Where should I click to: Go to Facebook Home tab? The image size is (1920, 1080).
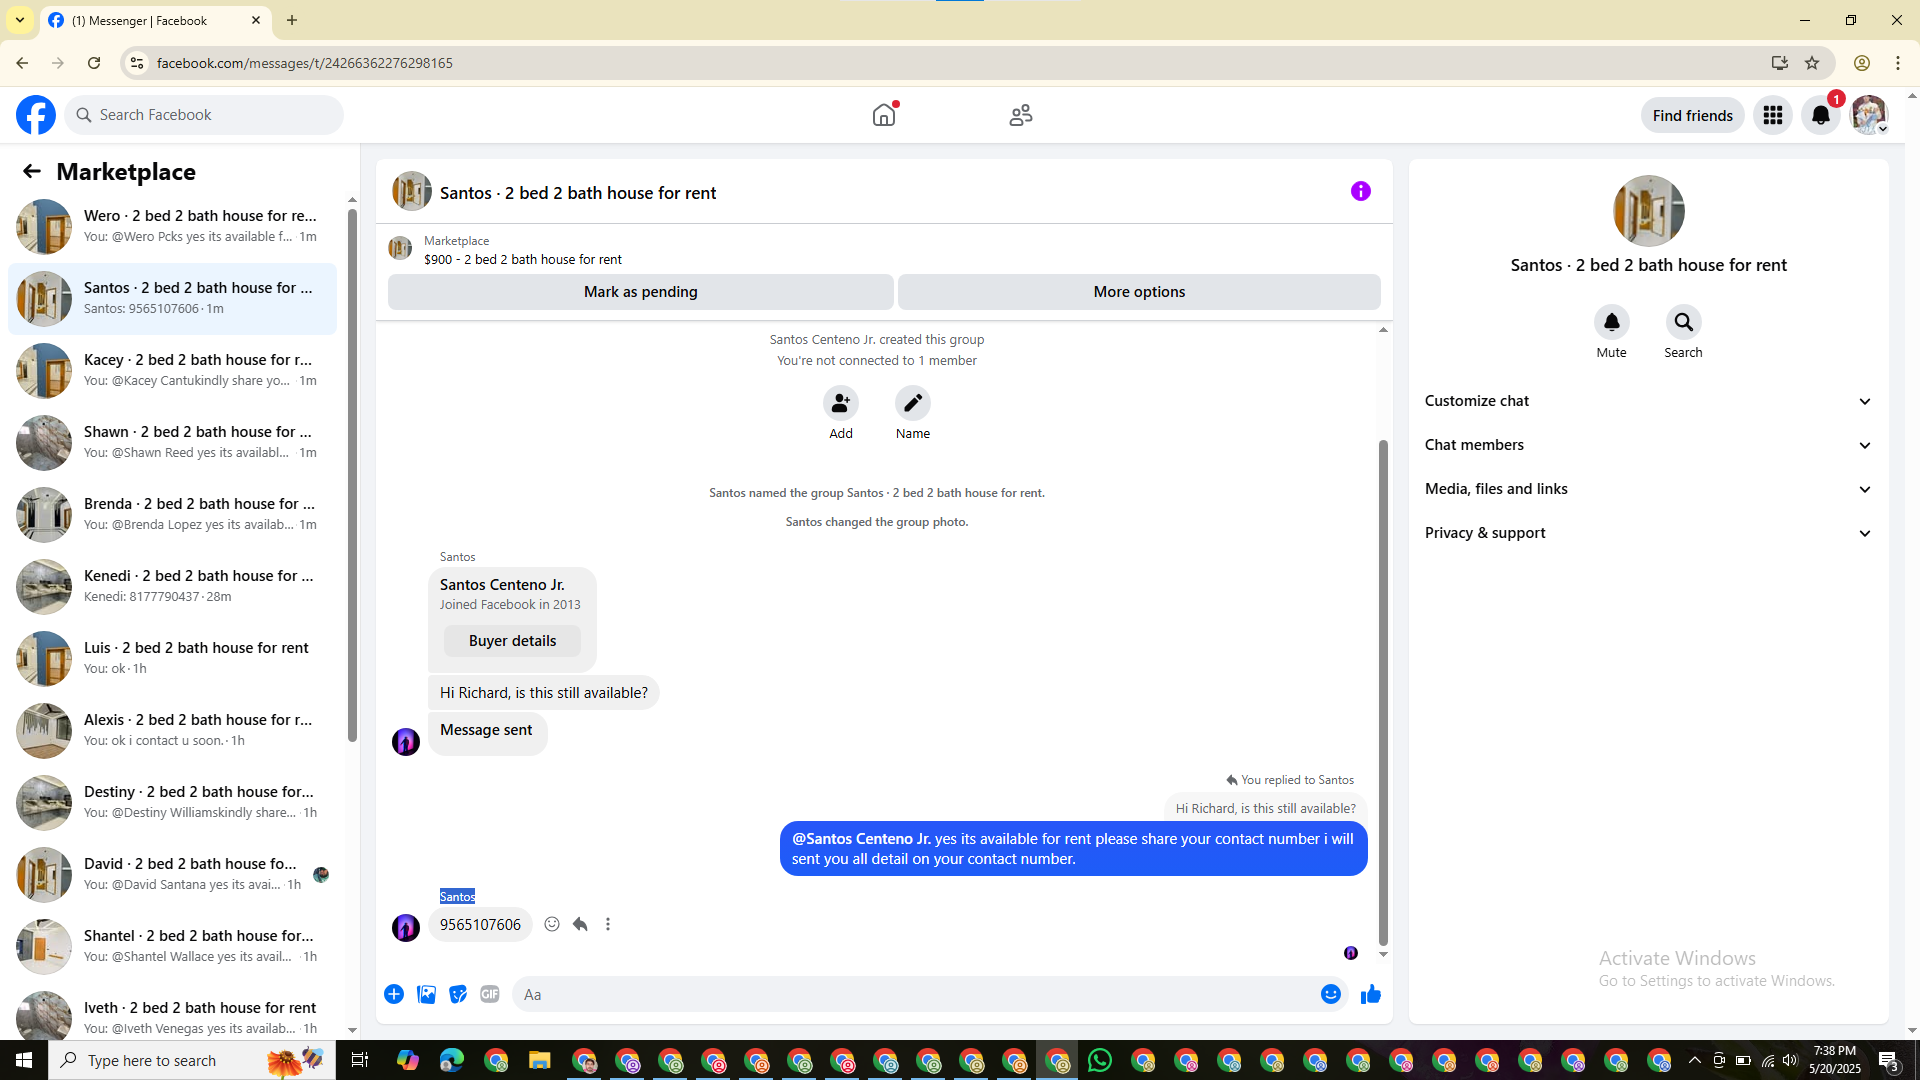click(884, 115)
